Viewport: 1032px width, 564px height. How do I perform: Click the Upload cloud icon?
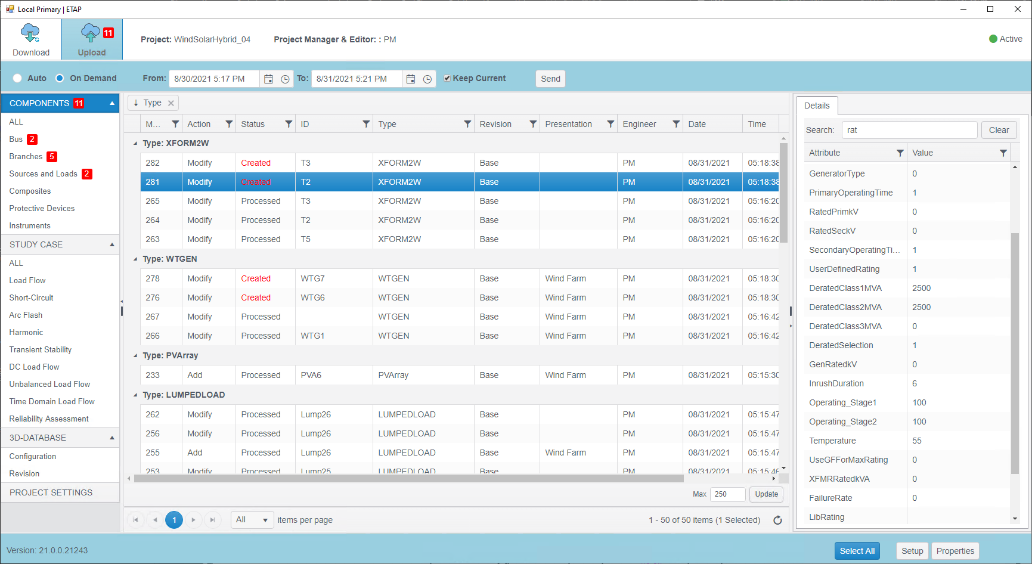[91, 33]
